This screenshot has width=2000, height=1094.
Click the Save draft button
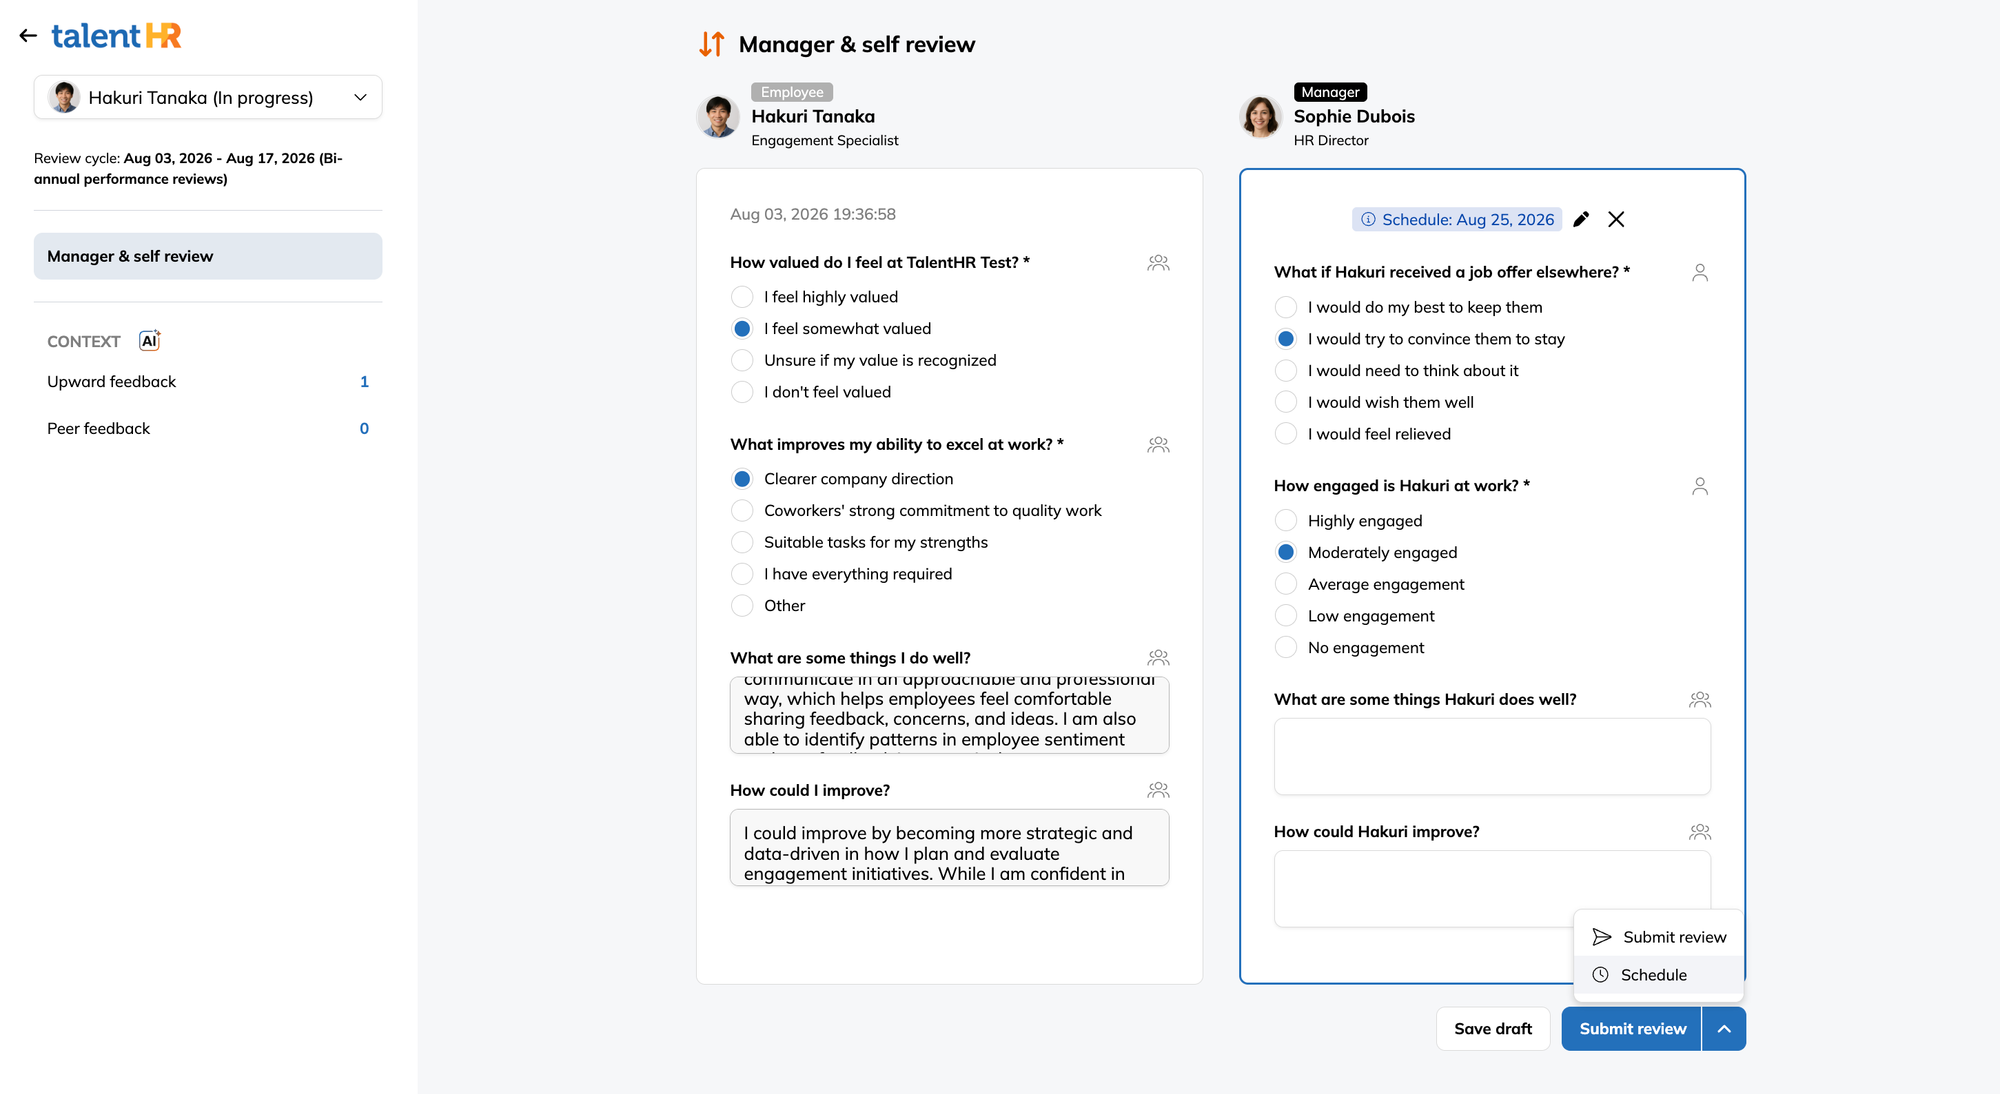click(x=1493, y=1028)
